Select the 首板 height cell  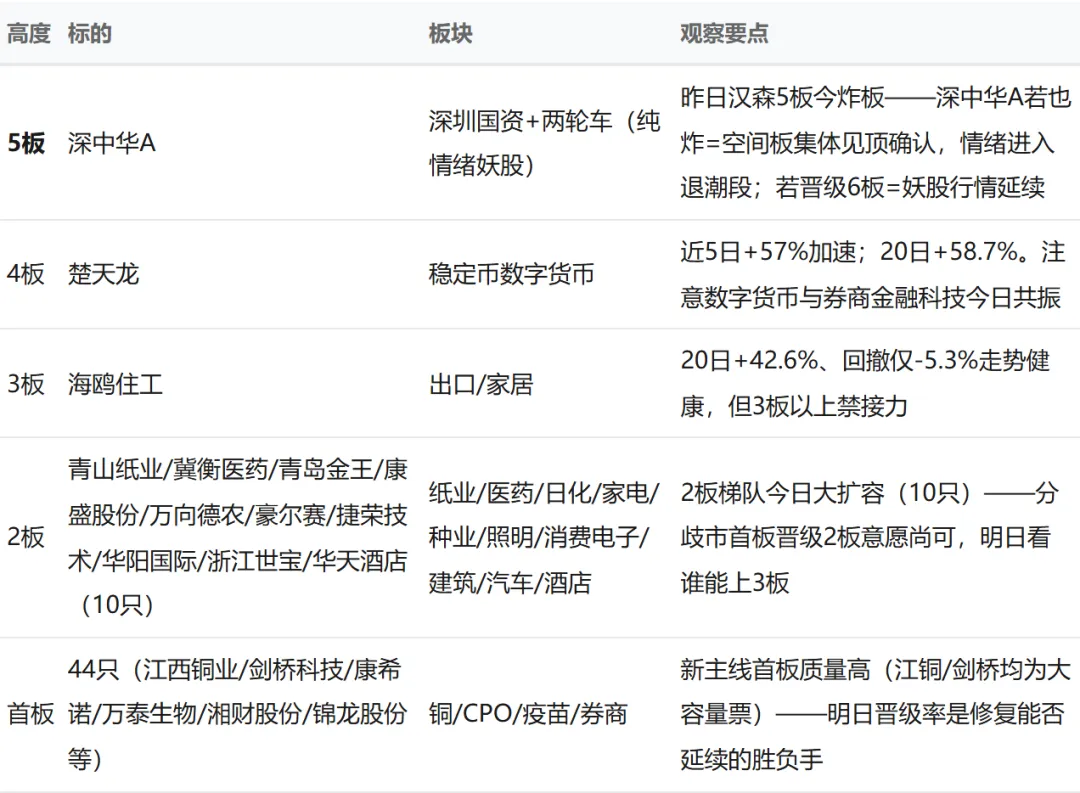[x=30, y=714]
